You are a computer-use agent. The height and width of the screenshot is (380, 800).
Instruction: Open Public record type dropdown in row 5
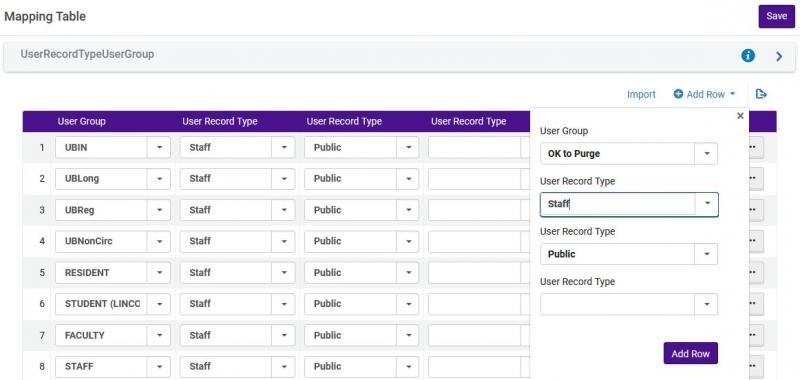tap(408, 273)
